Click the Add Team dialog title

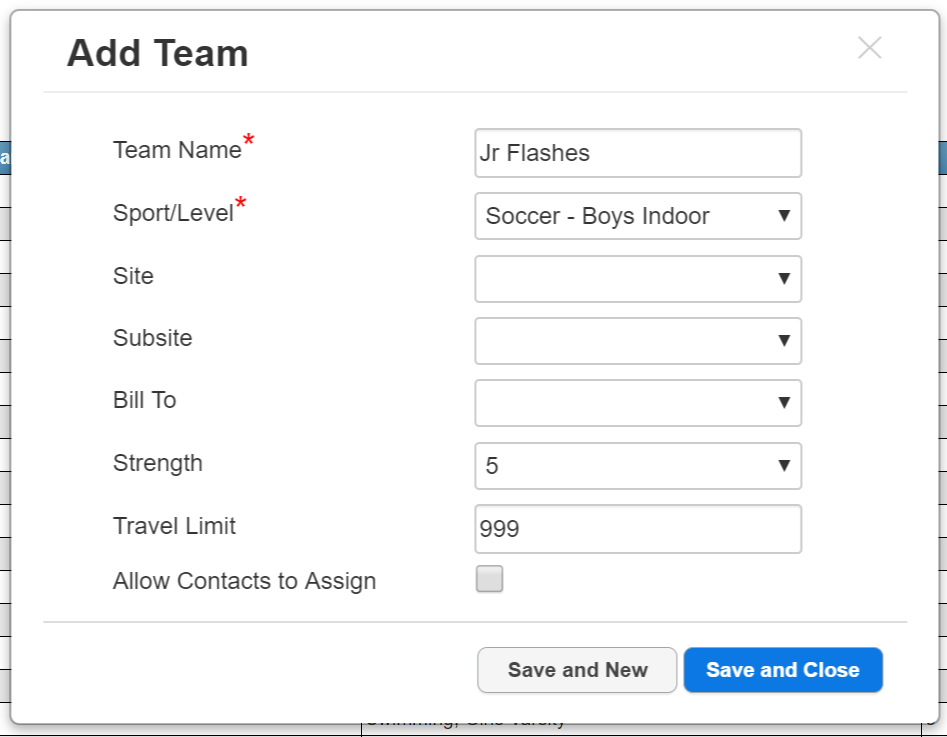pyautogui.click(x=157, y=53)
